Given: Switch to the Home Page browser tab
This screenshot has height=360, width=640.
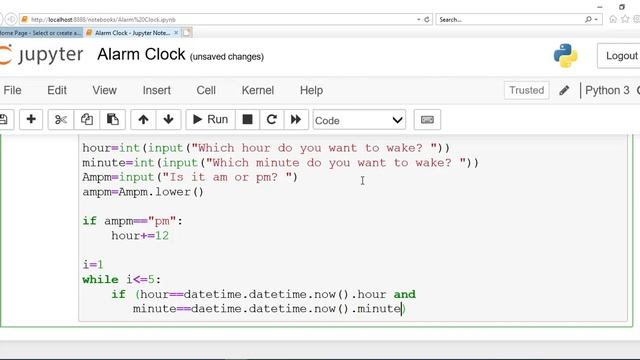Looking at the screenshot, I should [41, 33].
